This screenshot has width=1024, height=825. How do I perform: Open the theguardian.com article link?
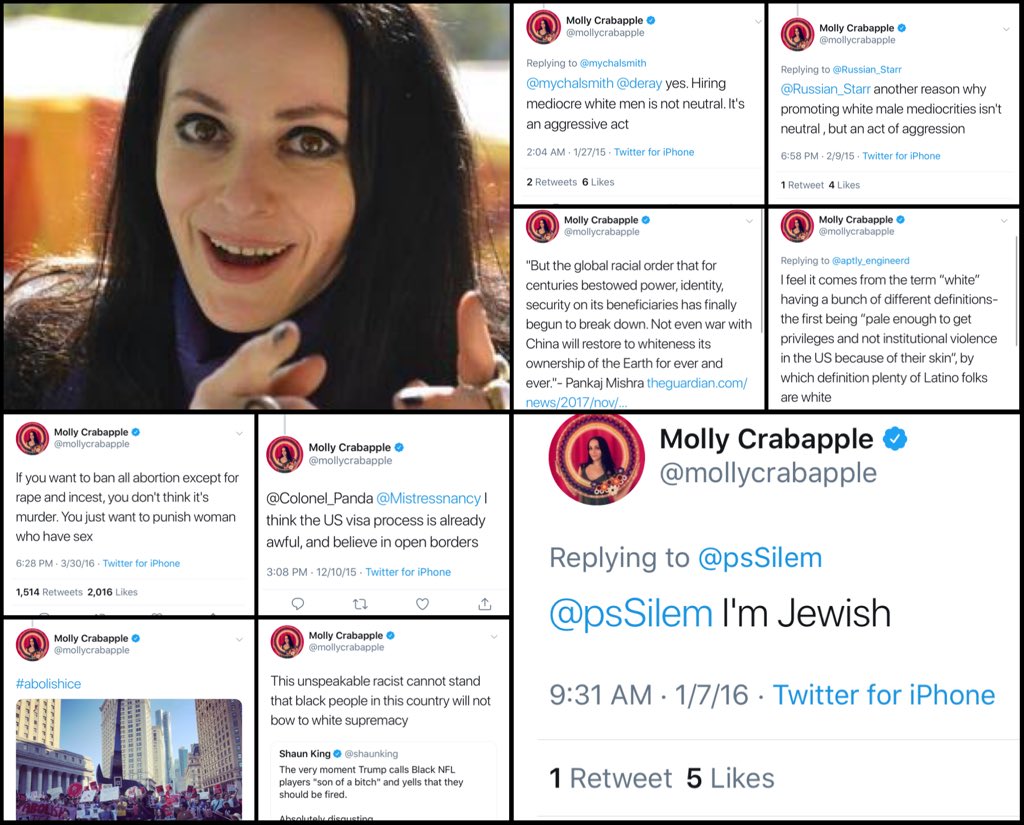click(637, 393)
